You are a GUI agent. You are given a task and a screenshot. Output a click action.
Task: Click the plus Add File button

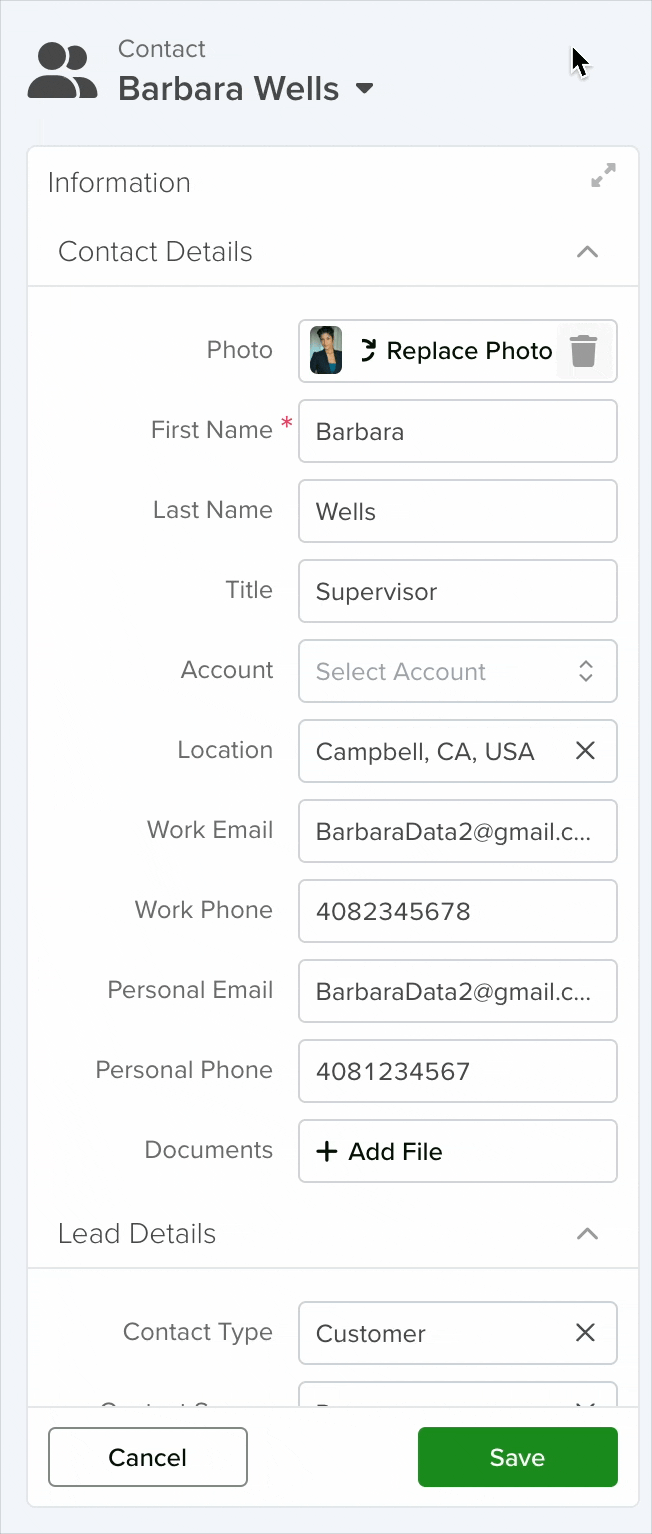458,1151
